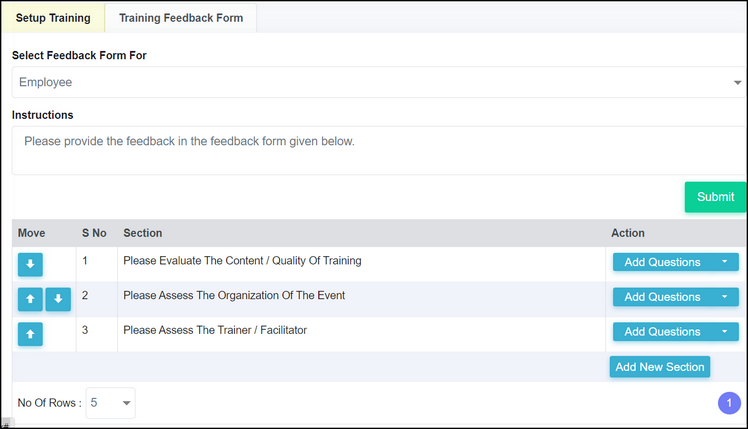Expand Add Questions caret for section 3
The image size is (748, 429).
pyautogui.click(x=724, y=332)
